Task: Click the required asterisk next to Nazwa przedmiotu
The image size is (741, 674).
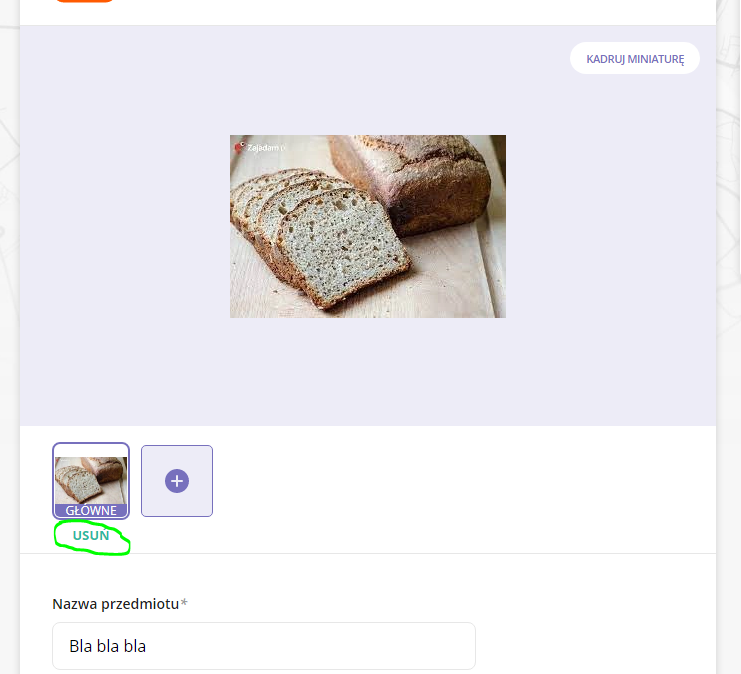Action: click(184, 603)
